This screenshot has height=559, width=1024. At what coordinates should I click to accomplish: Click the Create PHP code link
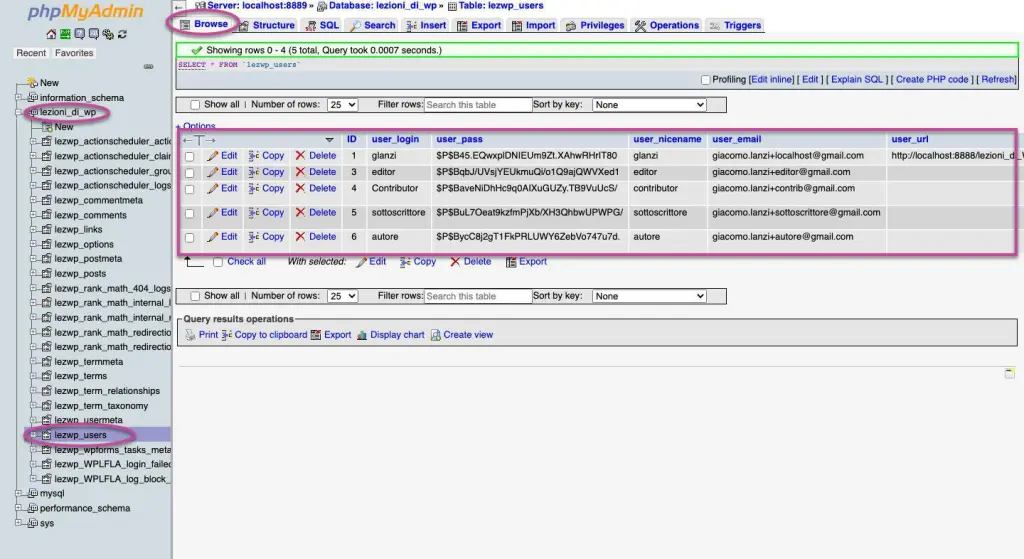(x=932, y=80)
